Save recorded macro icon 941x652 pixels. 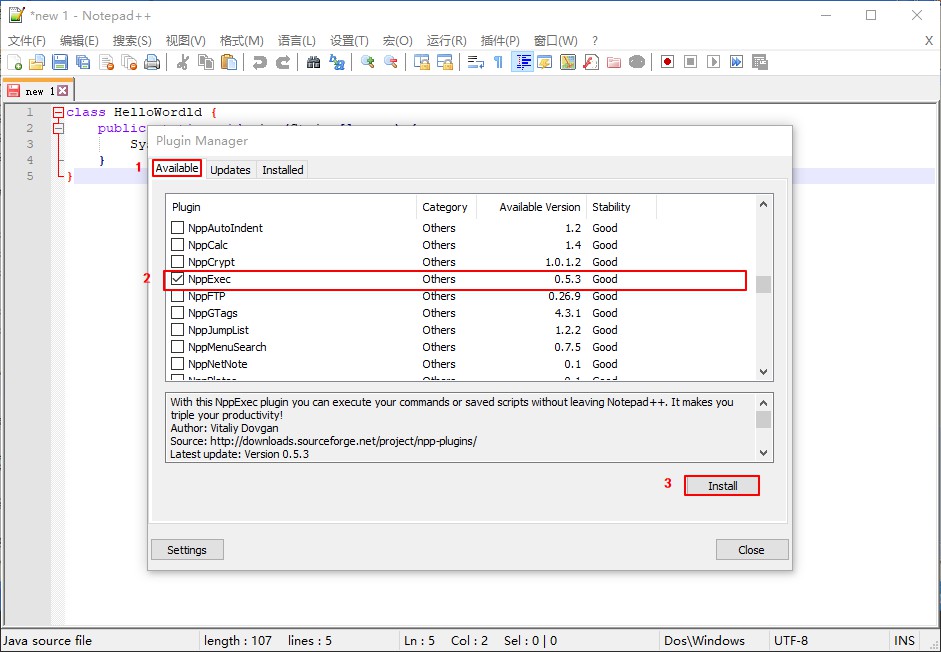[760, 62]
